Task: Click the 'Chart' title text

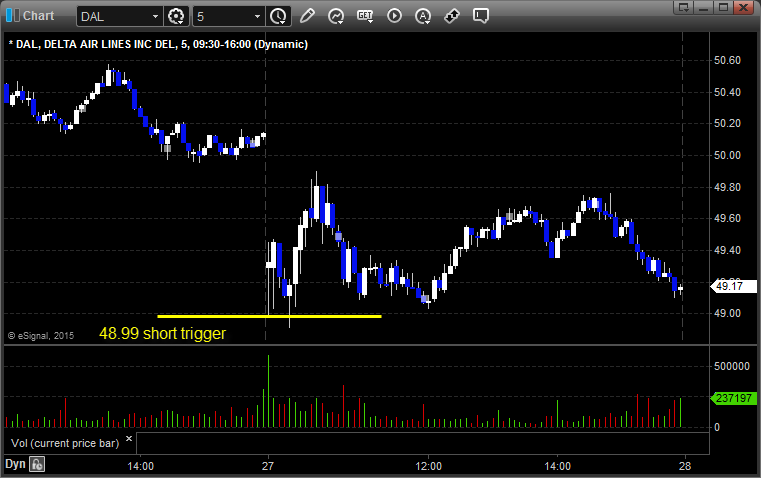Action: [38, 16]
